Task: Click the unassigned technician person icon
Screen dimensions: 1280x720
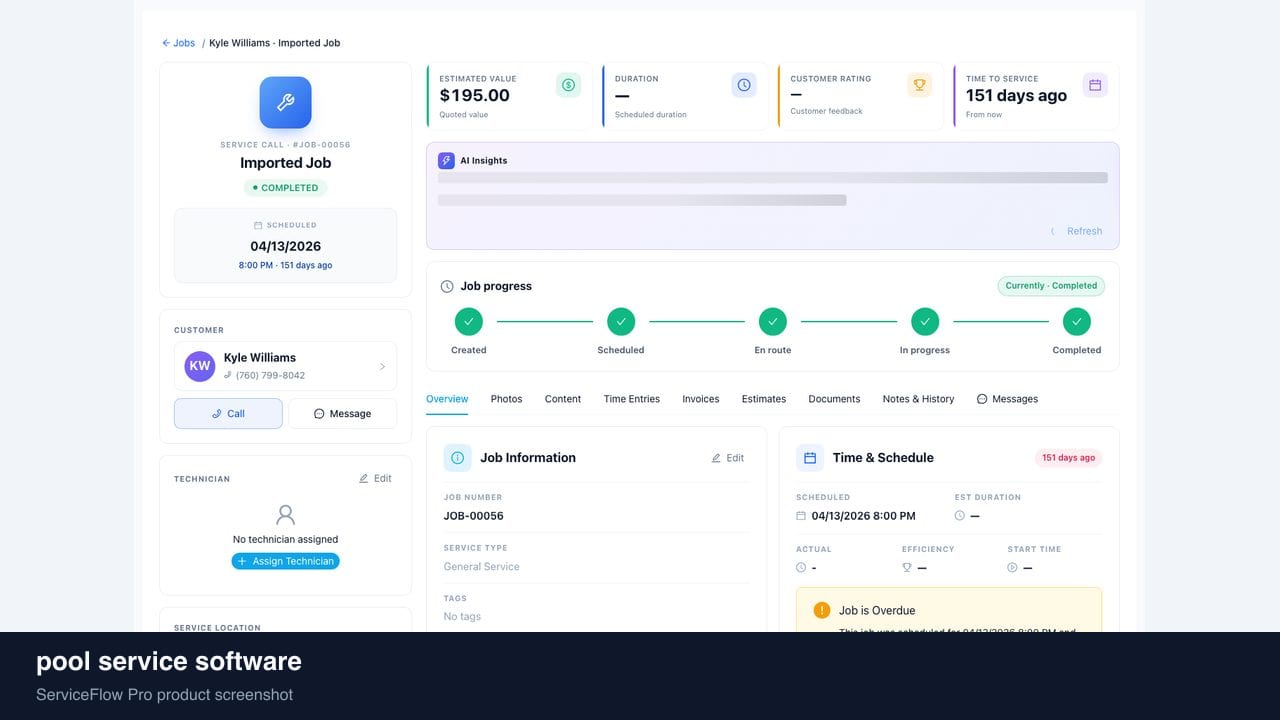Action: coord(285,515)
